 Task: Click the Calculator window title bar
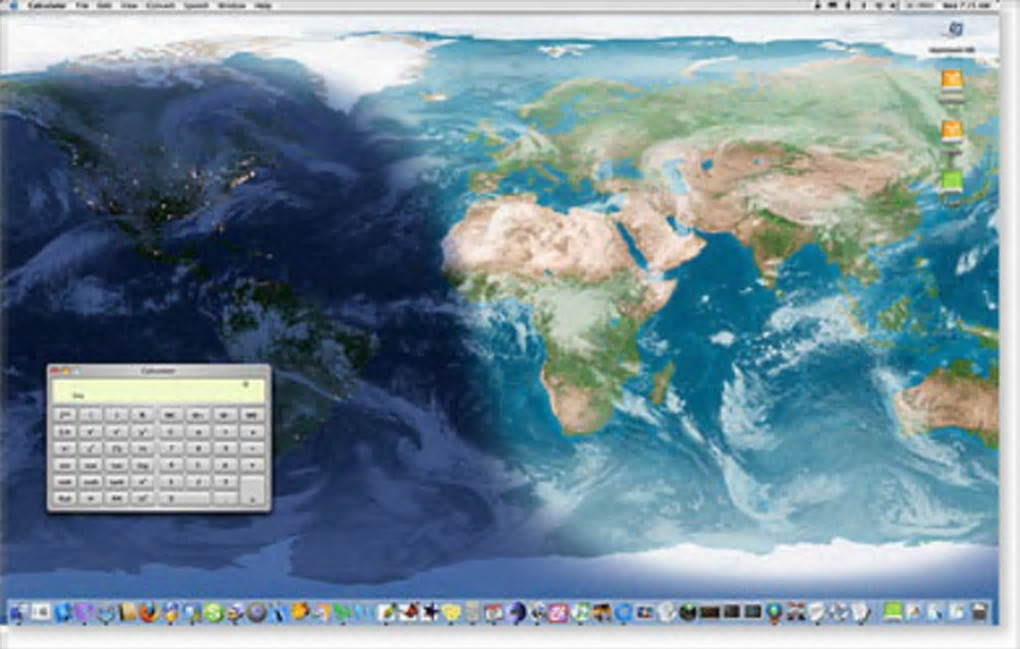click(159, 371)
